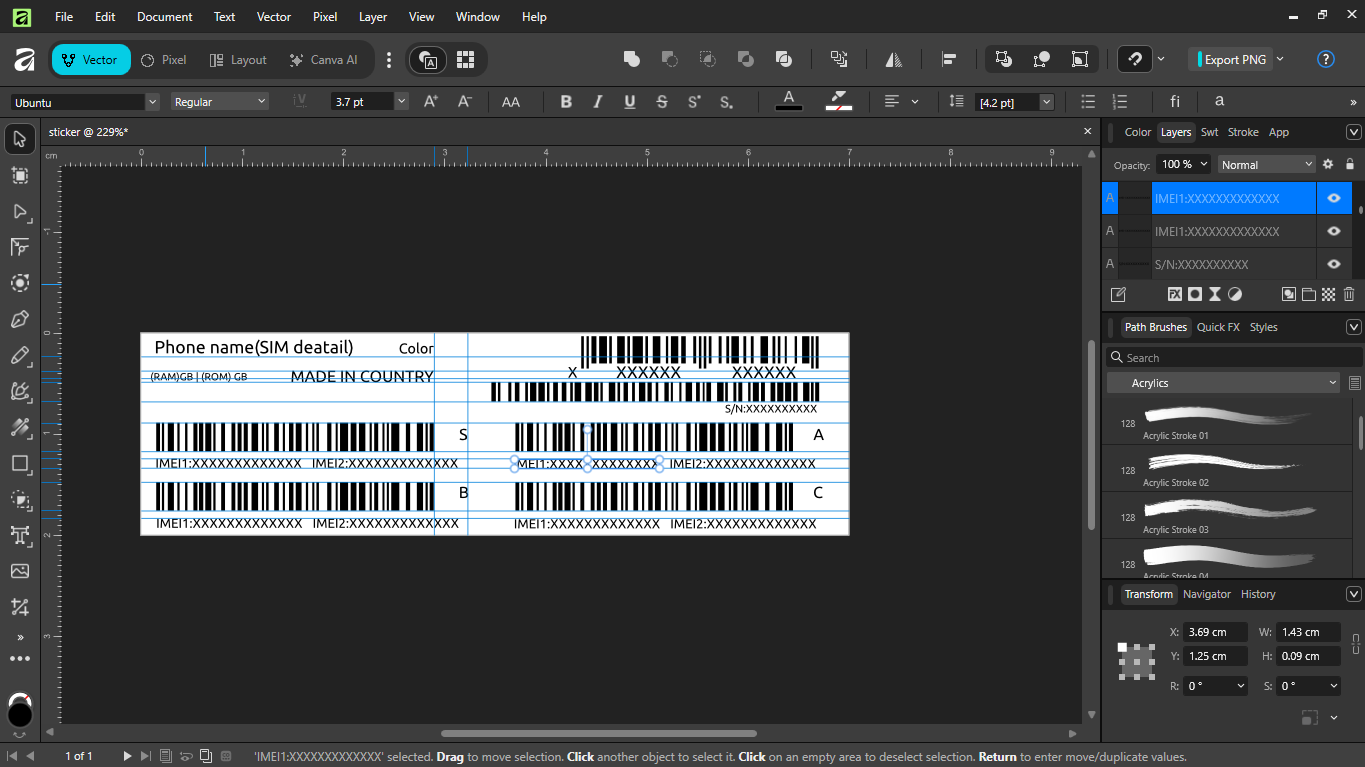
Task: Show more tools via three dots
Action: point(20,659)
